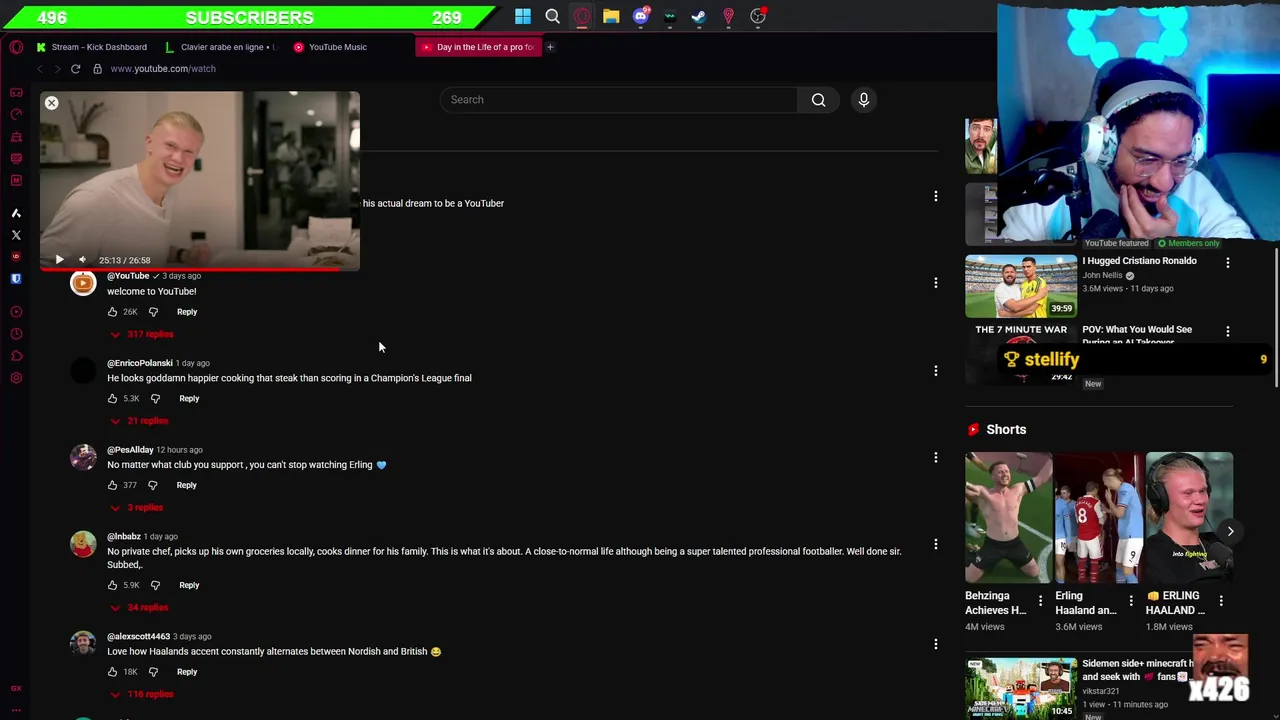Open GX Control speedometer in sidebar
The image size is (1280, 720).
[16, 114]
